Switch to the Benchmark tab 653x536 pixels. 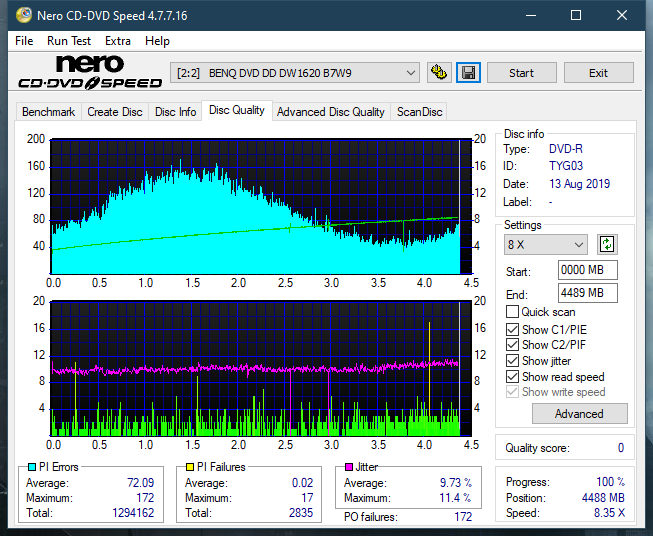[x=48, y=112]
